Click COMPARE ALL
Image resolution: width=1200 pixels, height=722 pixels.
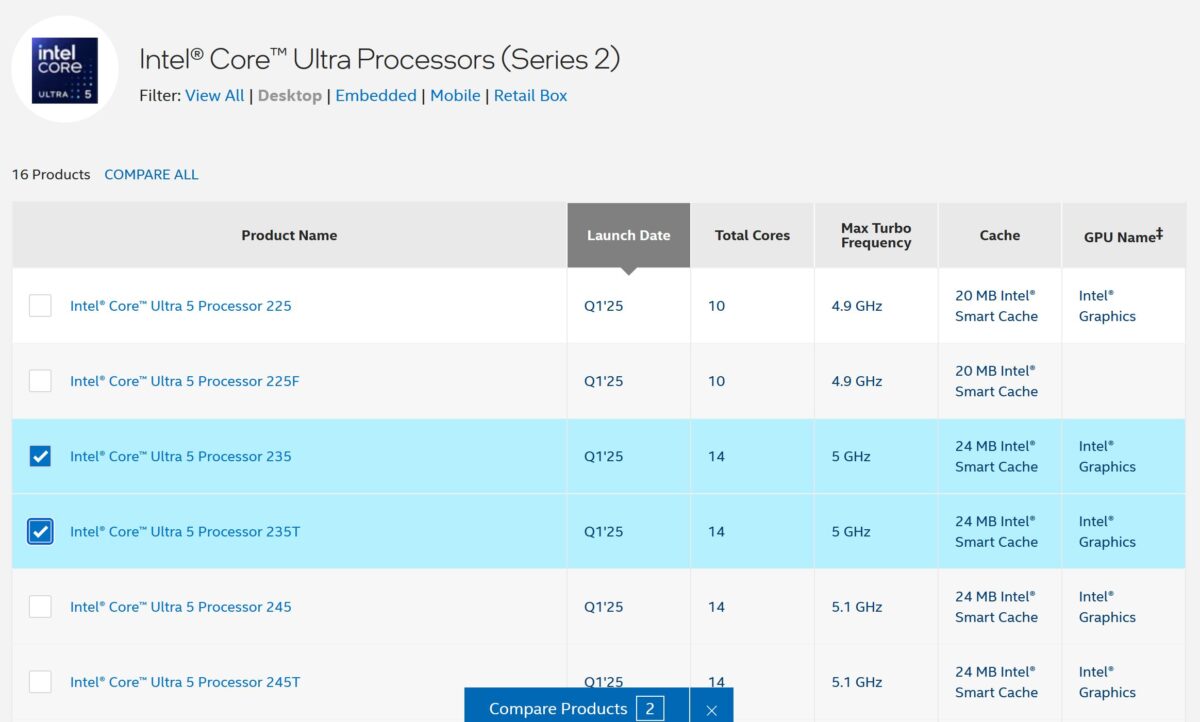(x=151, y=174)
